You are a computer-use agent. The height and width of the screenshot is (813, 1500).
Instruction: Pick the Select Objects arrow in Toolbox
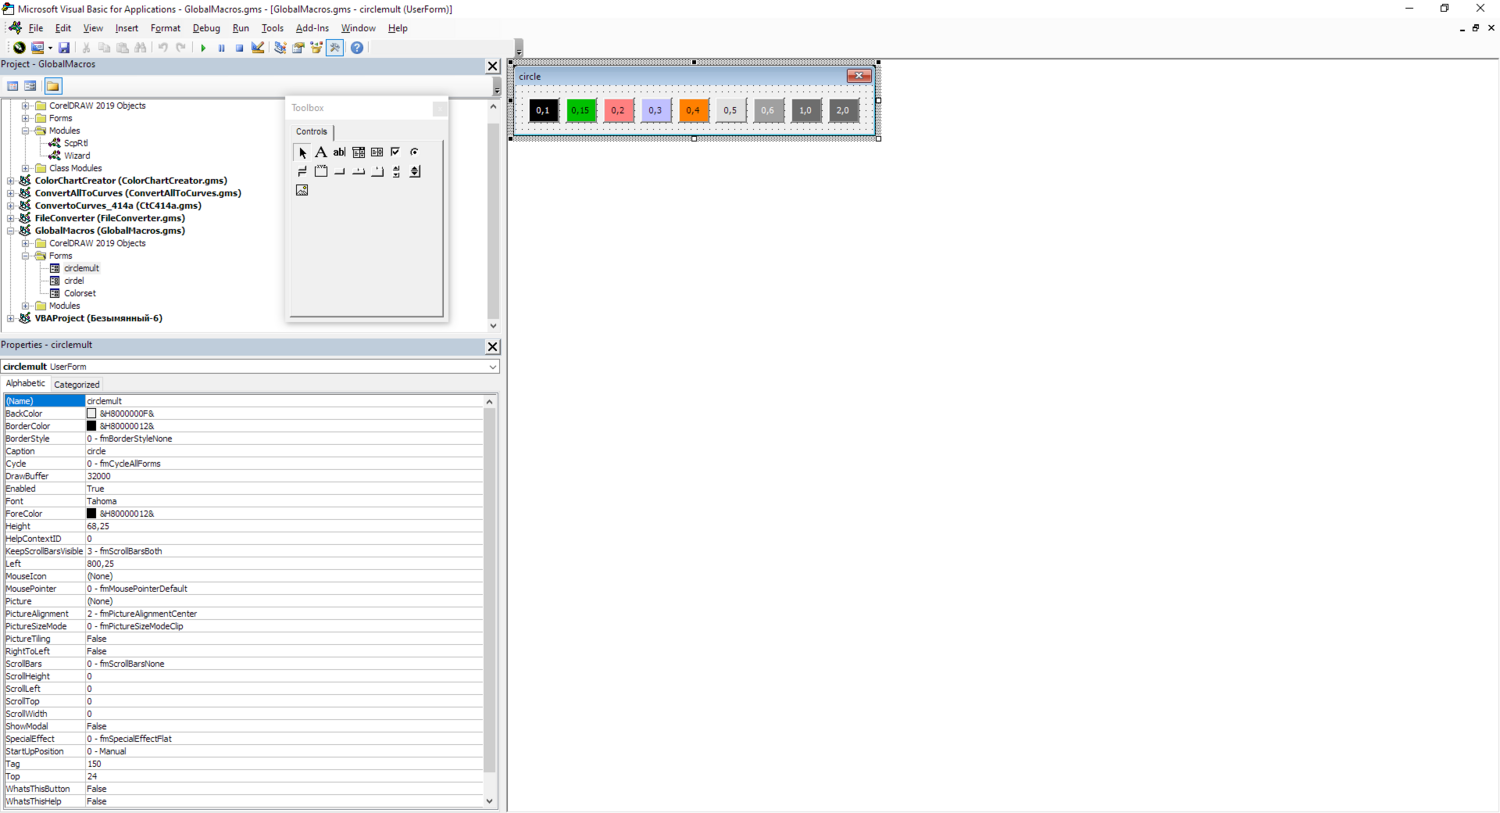(x=302, y=153)
